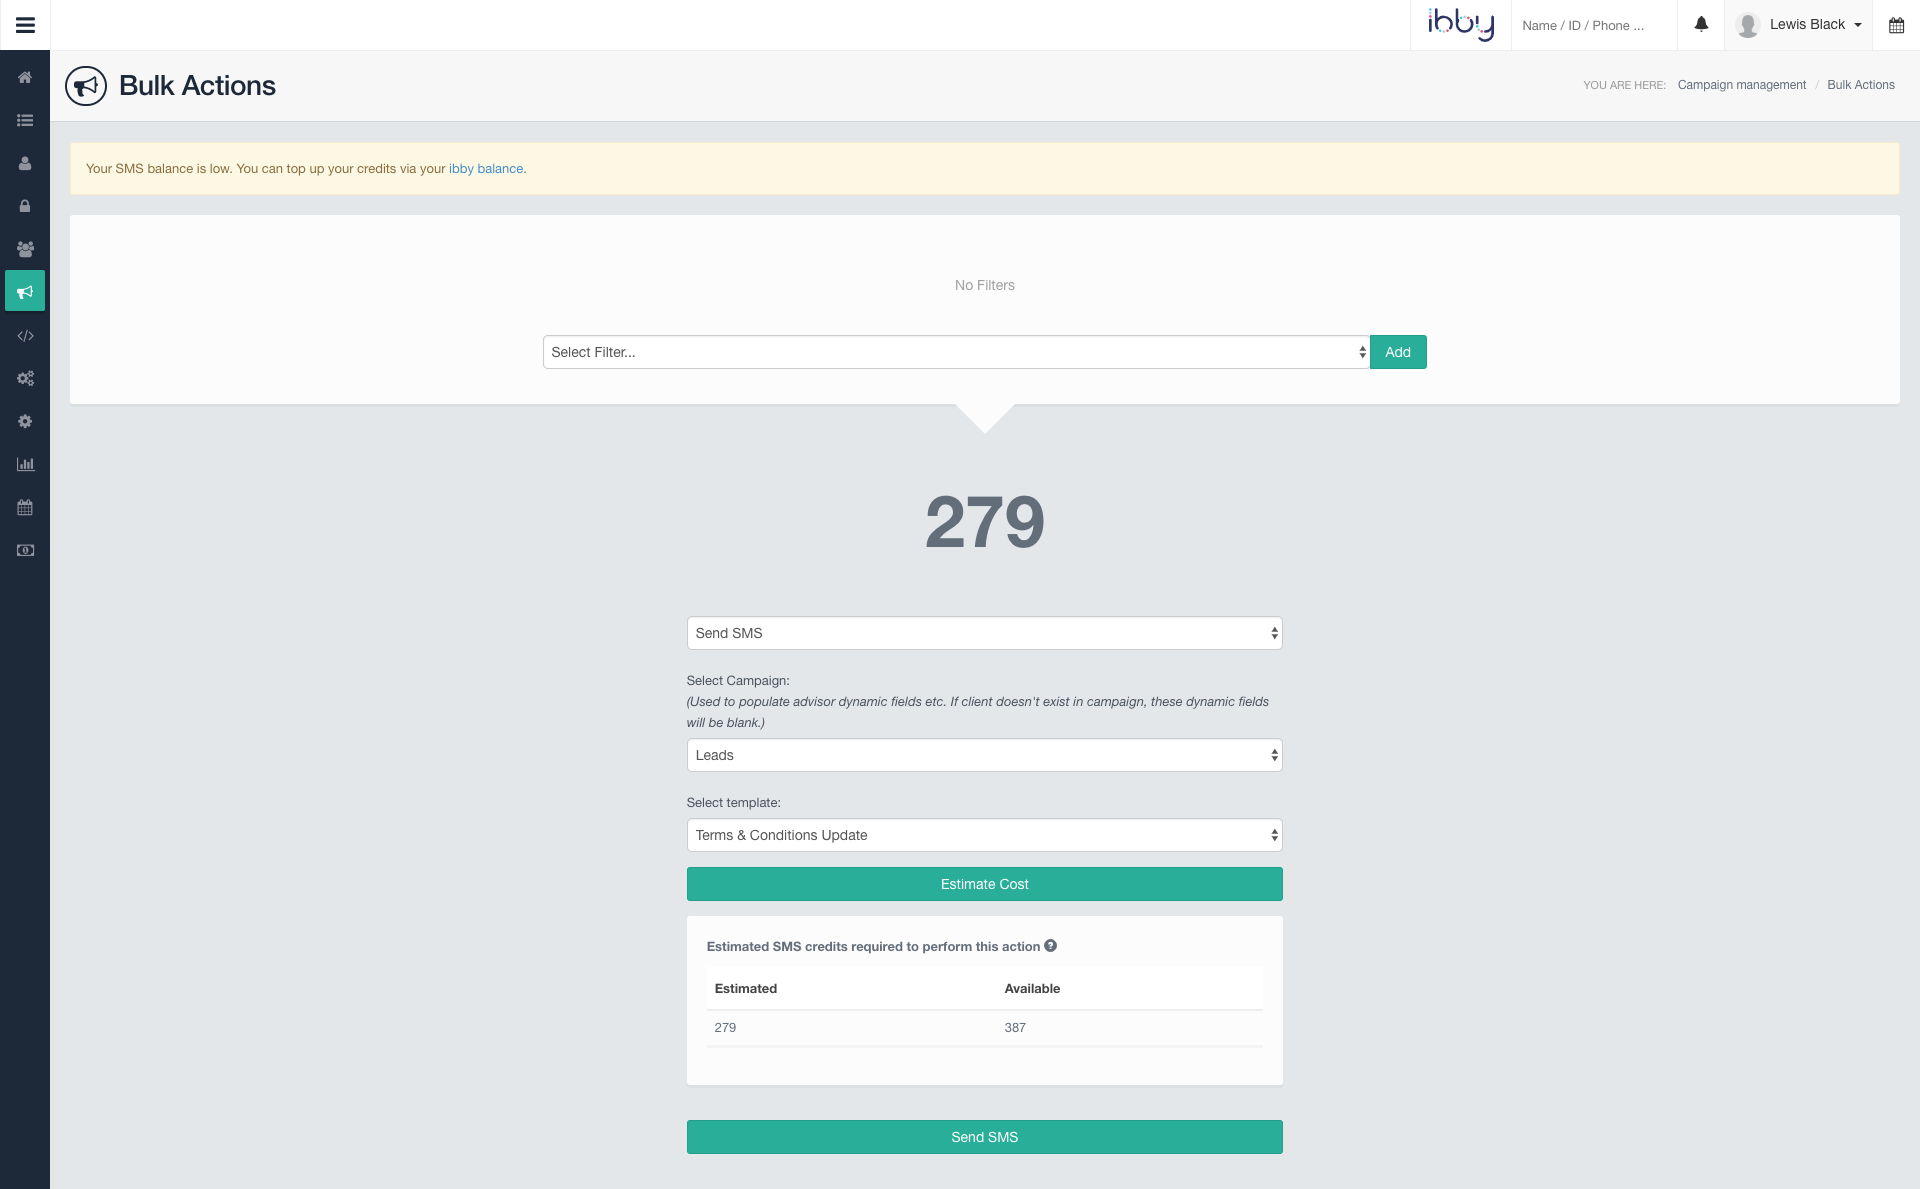
Task: Open the code brackets sidebar icon
Action: (x=25, y=336)
